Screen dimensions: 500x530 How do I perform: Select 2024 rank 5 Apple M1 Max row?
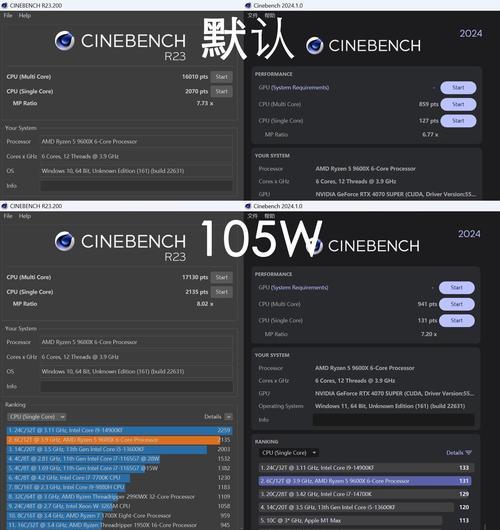(x=366, y=520)
